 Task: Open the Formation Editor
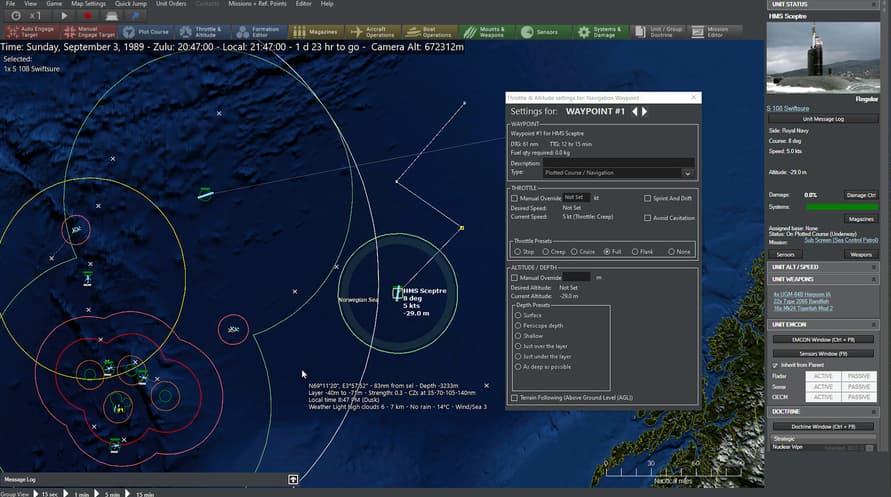tap(259, 32)
